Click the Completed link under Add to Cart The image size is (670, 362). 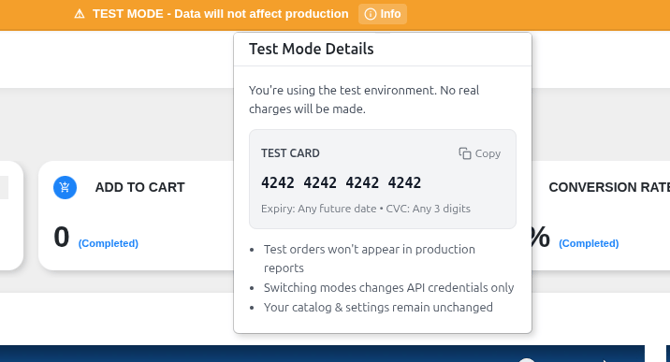tap(108, 243)
